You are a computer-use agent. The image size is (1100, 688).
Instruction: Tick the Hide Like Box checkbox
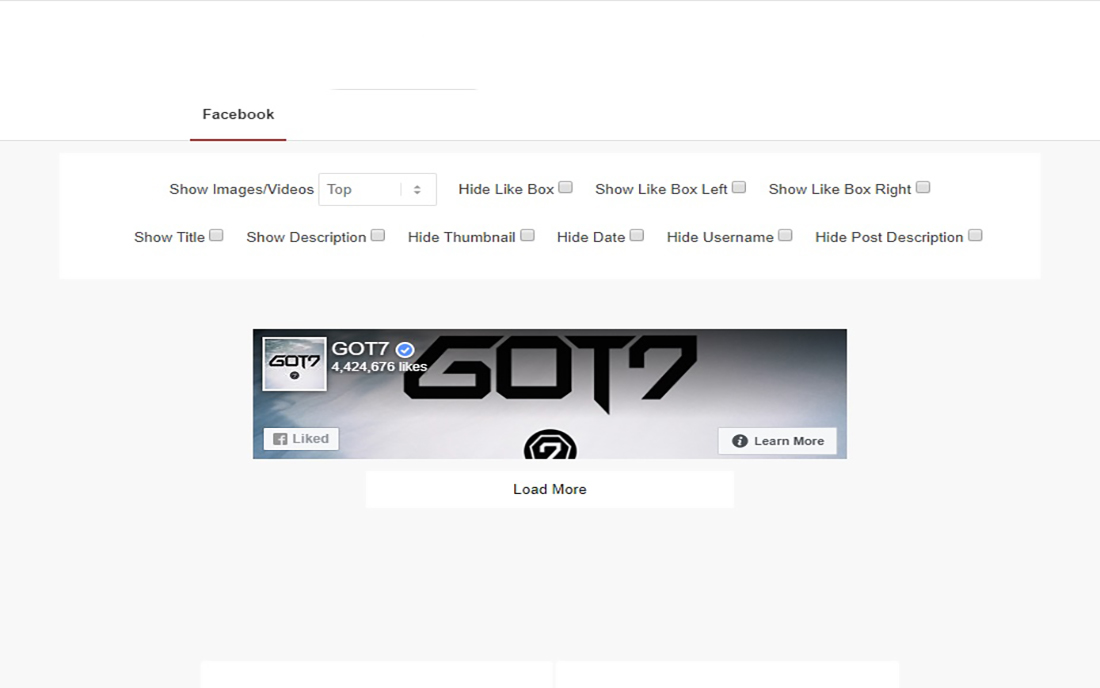pos(565,187)
